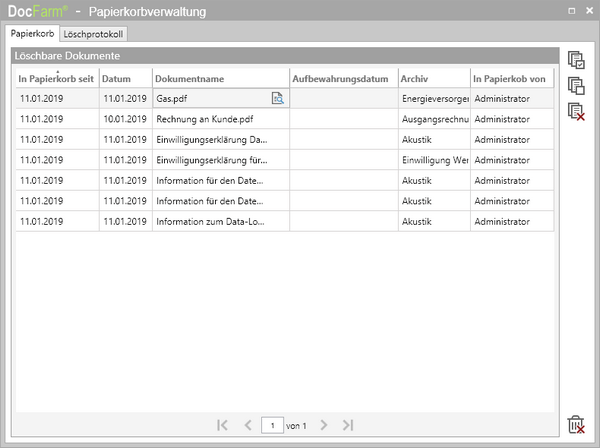Click the page number input field
Screen dimensions: 600x448
tap(271, 425)
